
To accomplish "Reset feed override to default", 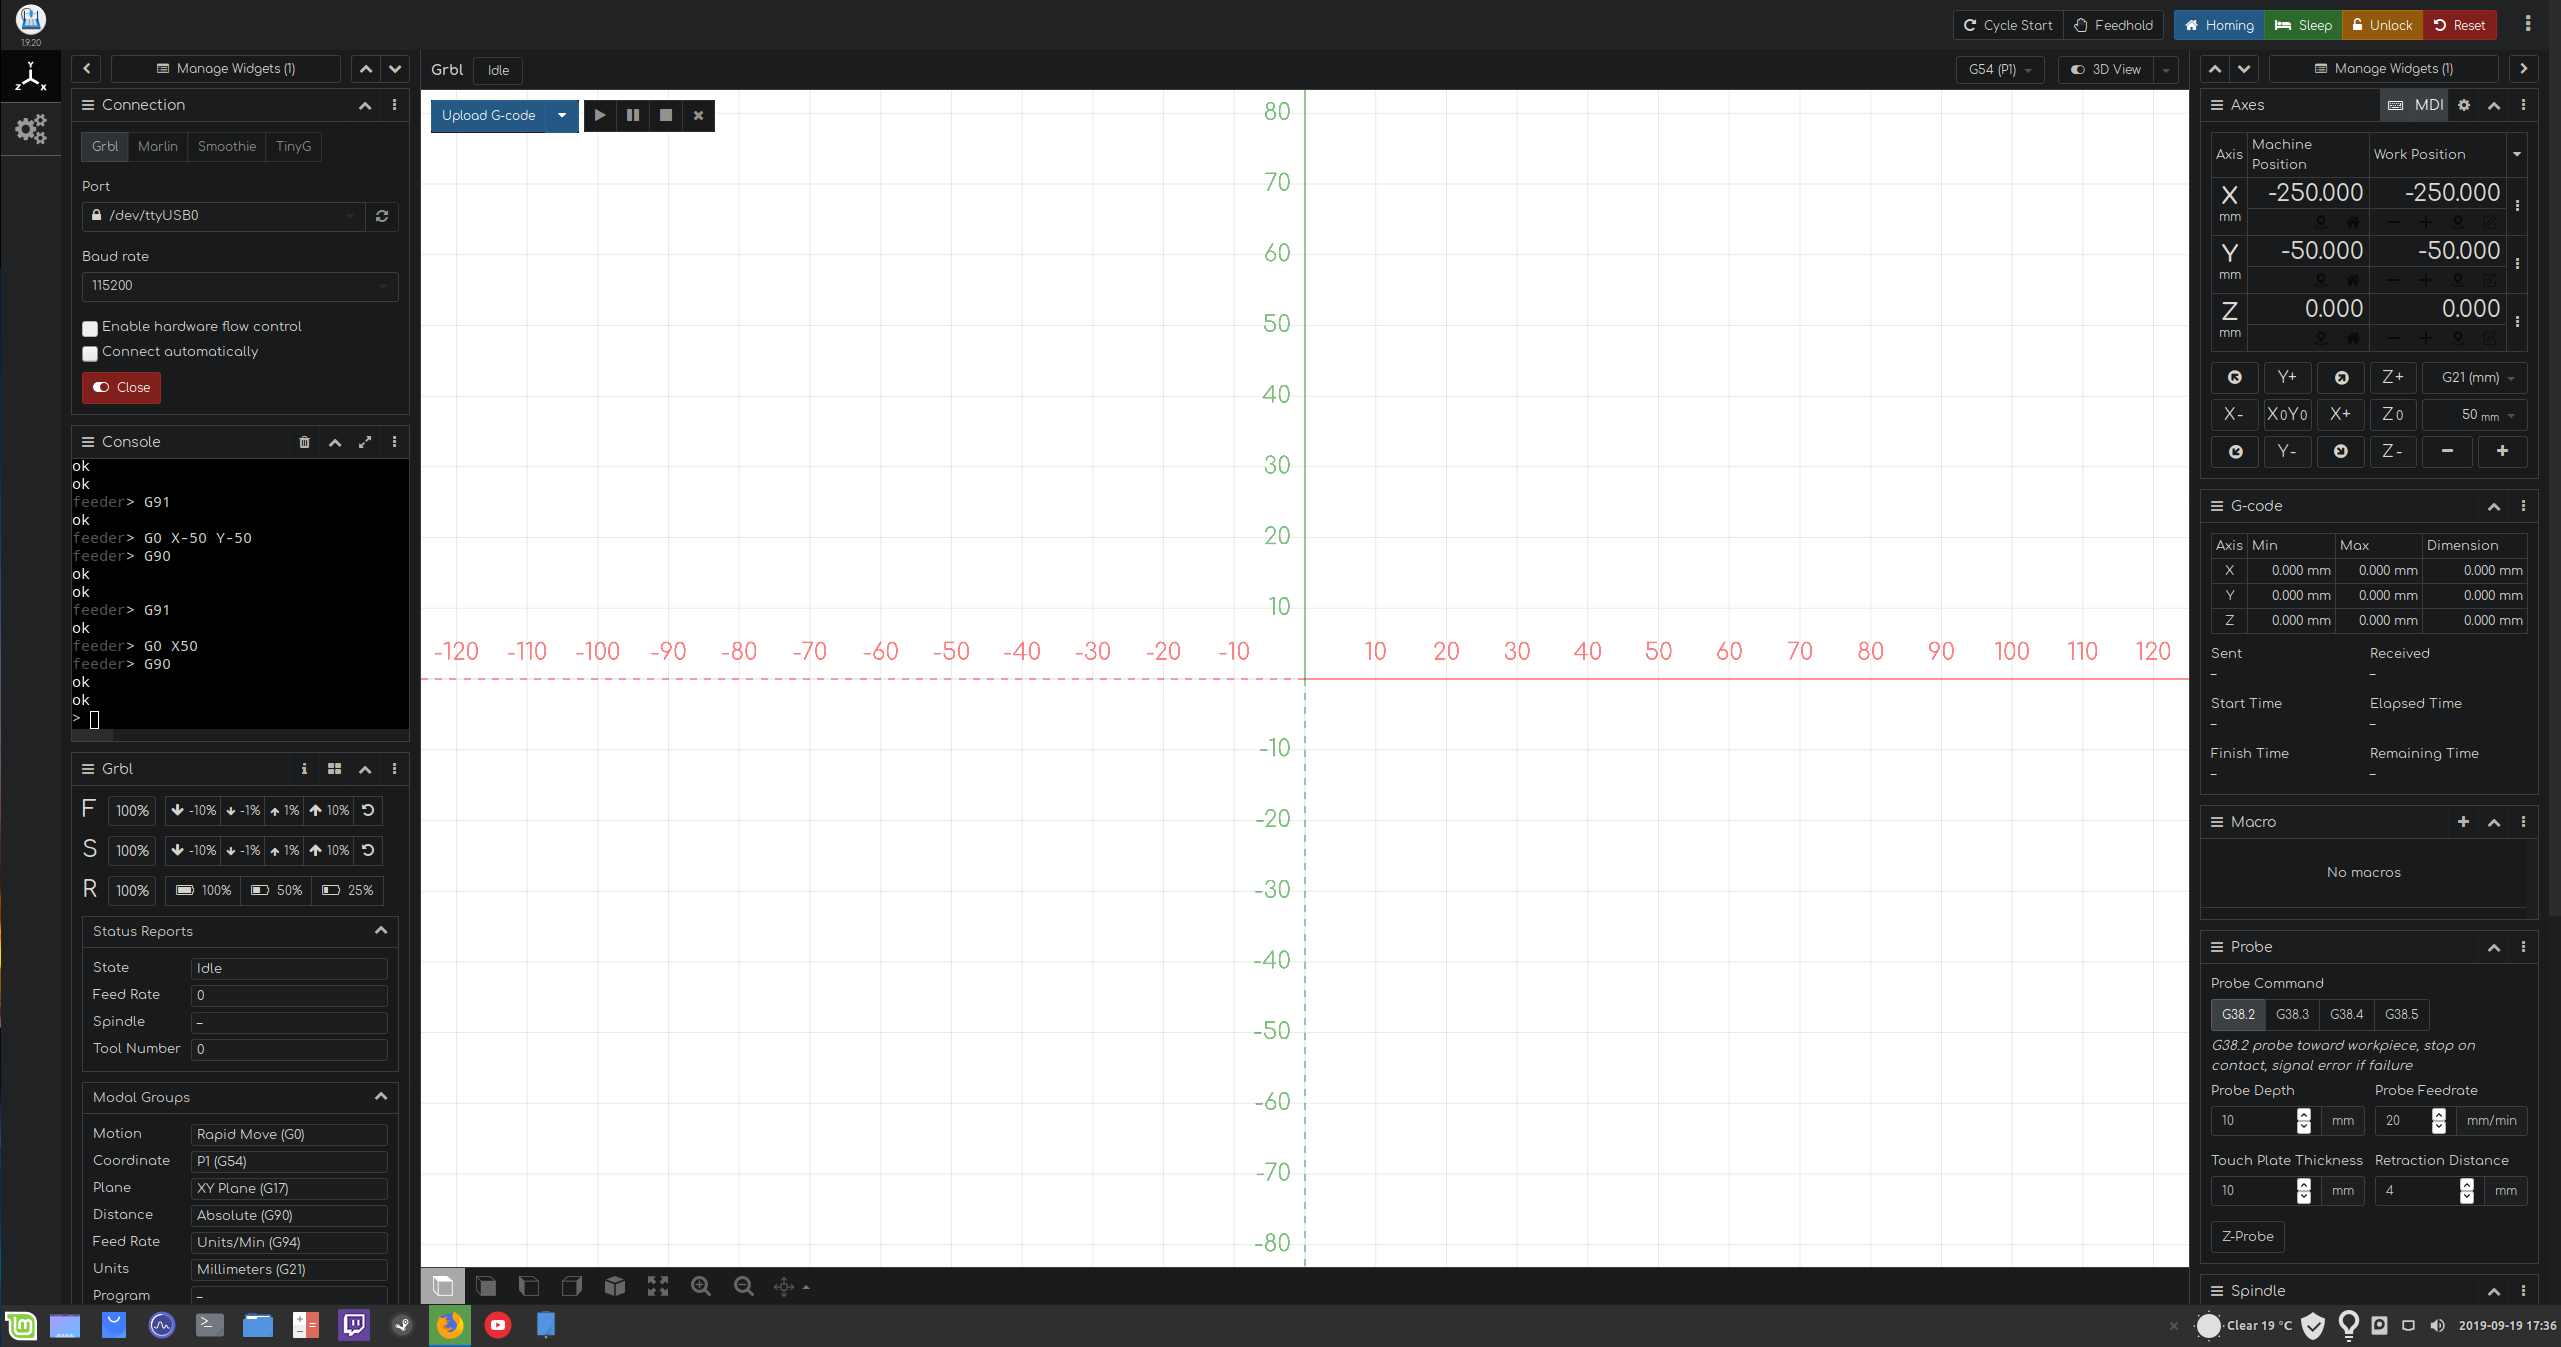I will coord(368,810).
